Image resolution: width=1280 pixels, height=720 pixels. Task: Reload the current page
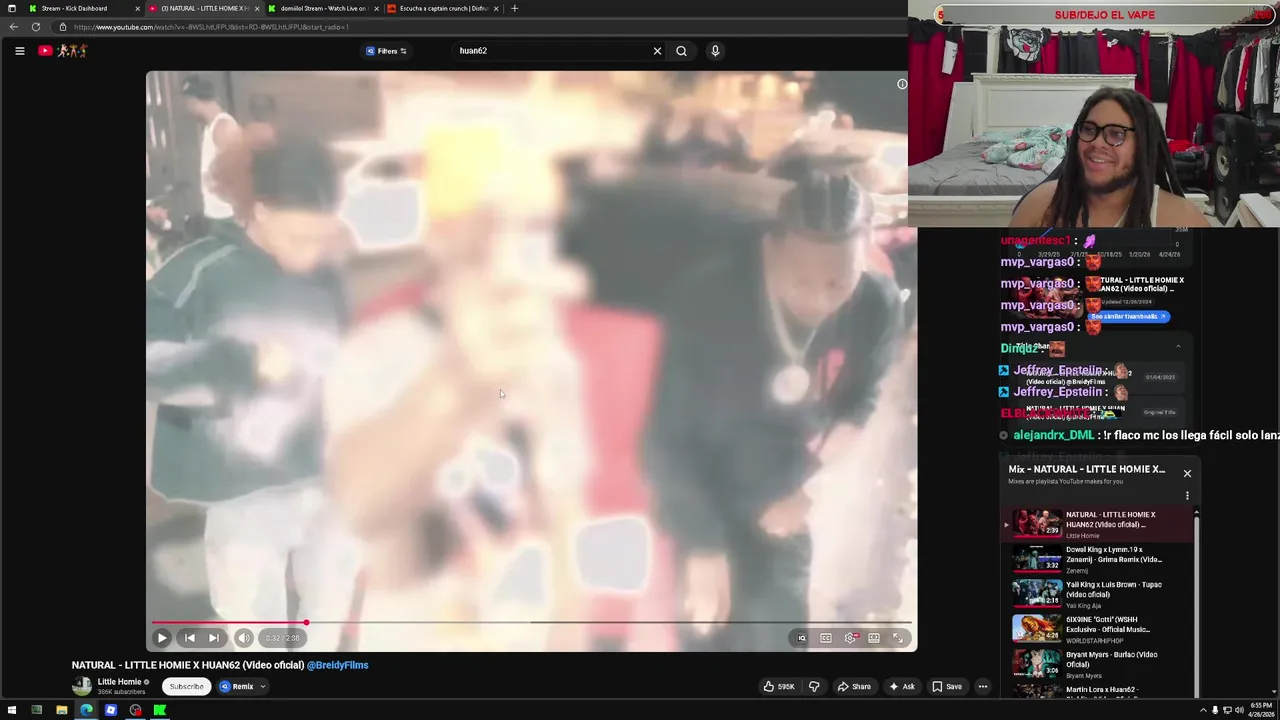(x=36, y=27)
